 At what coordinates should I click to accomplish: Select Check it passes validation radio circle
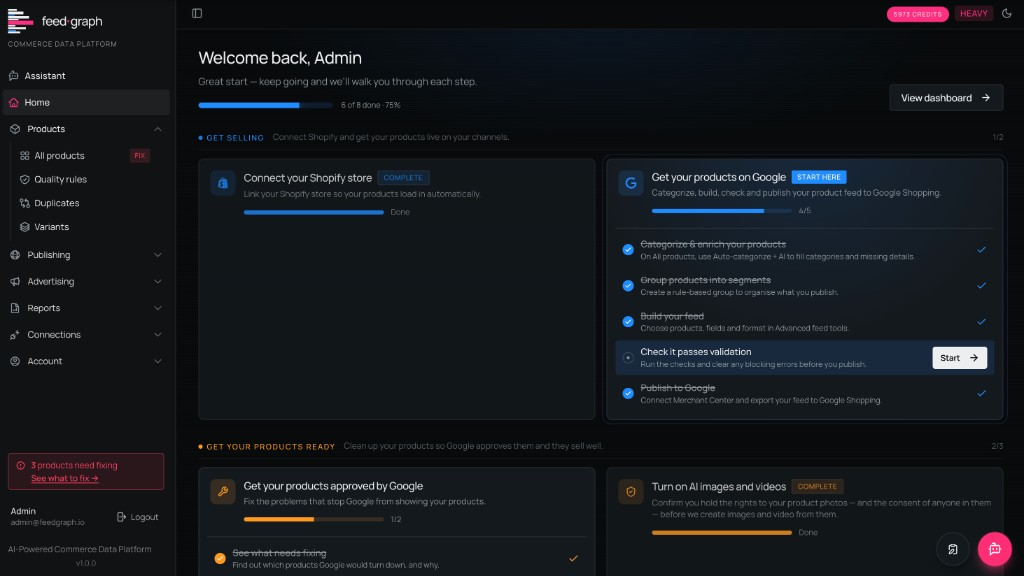coord(628,357)
